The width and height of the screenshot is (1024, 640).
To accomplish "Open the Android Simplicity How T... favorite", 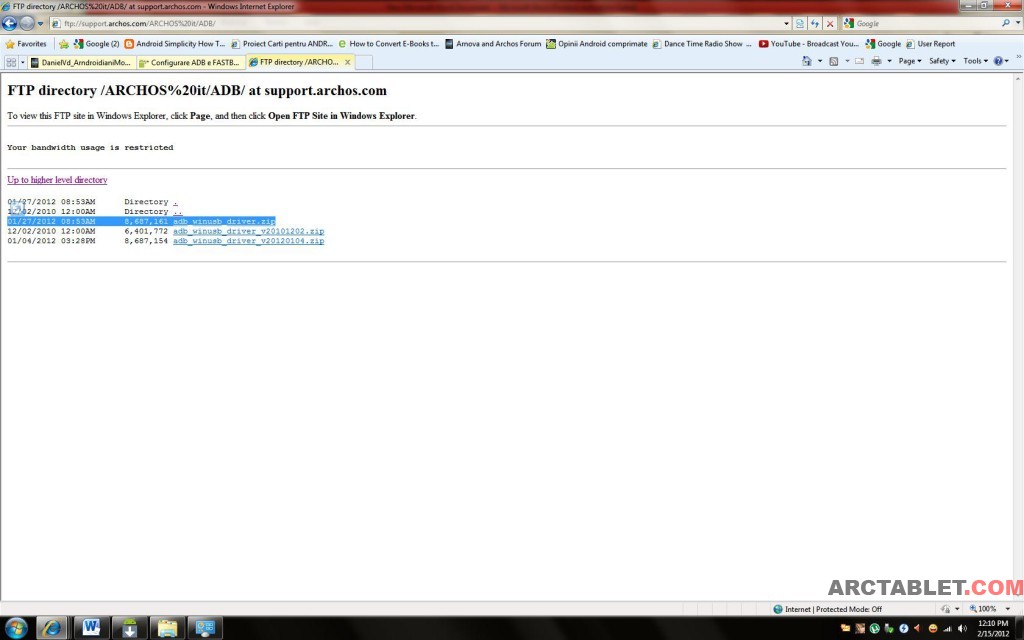I will (x=174, y=44).
